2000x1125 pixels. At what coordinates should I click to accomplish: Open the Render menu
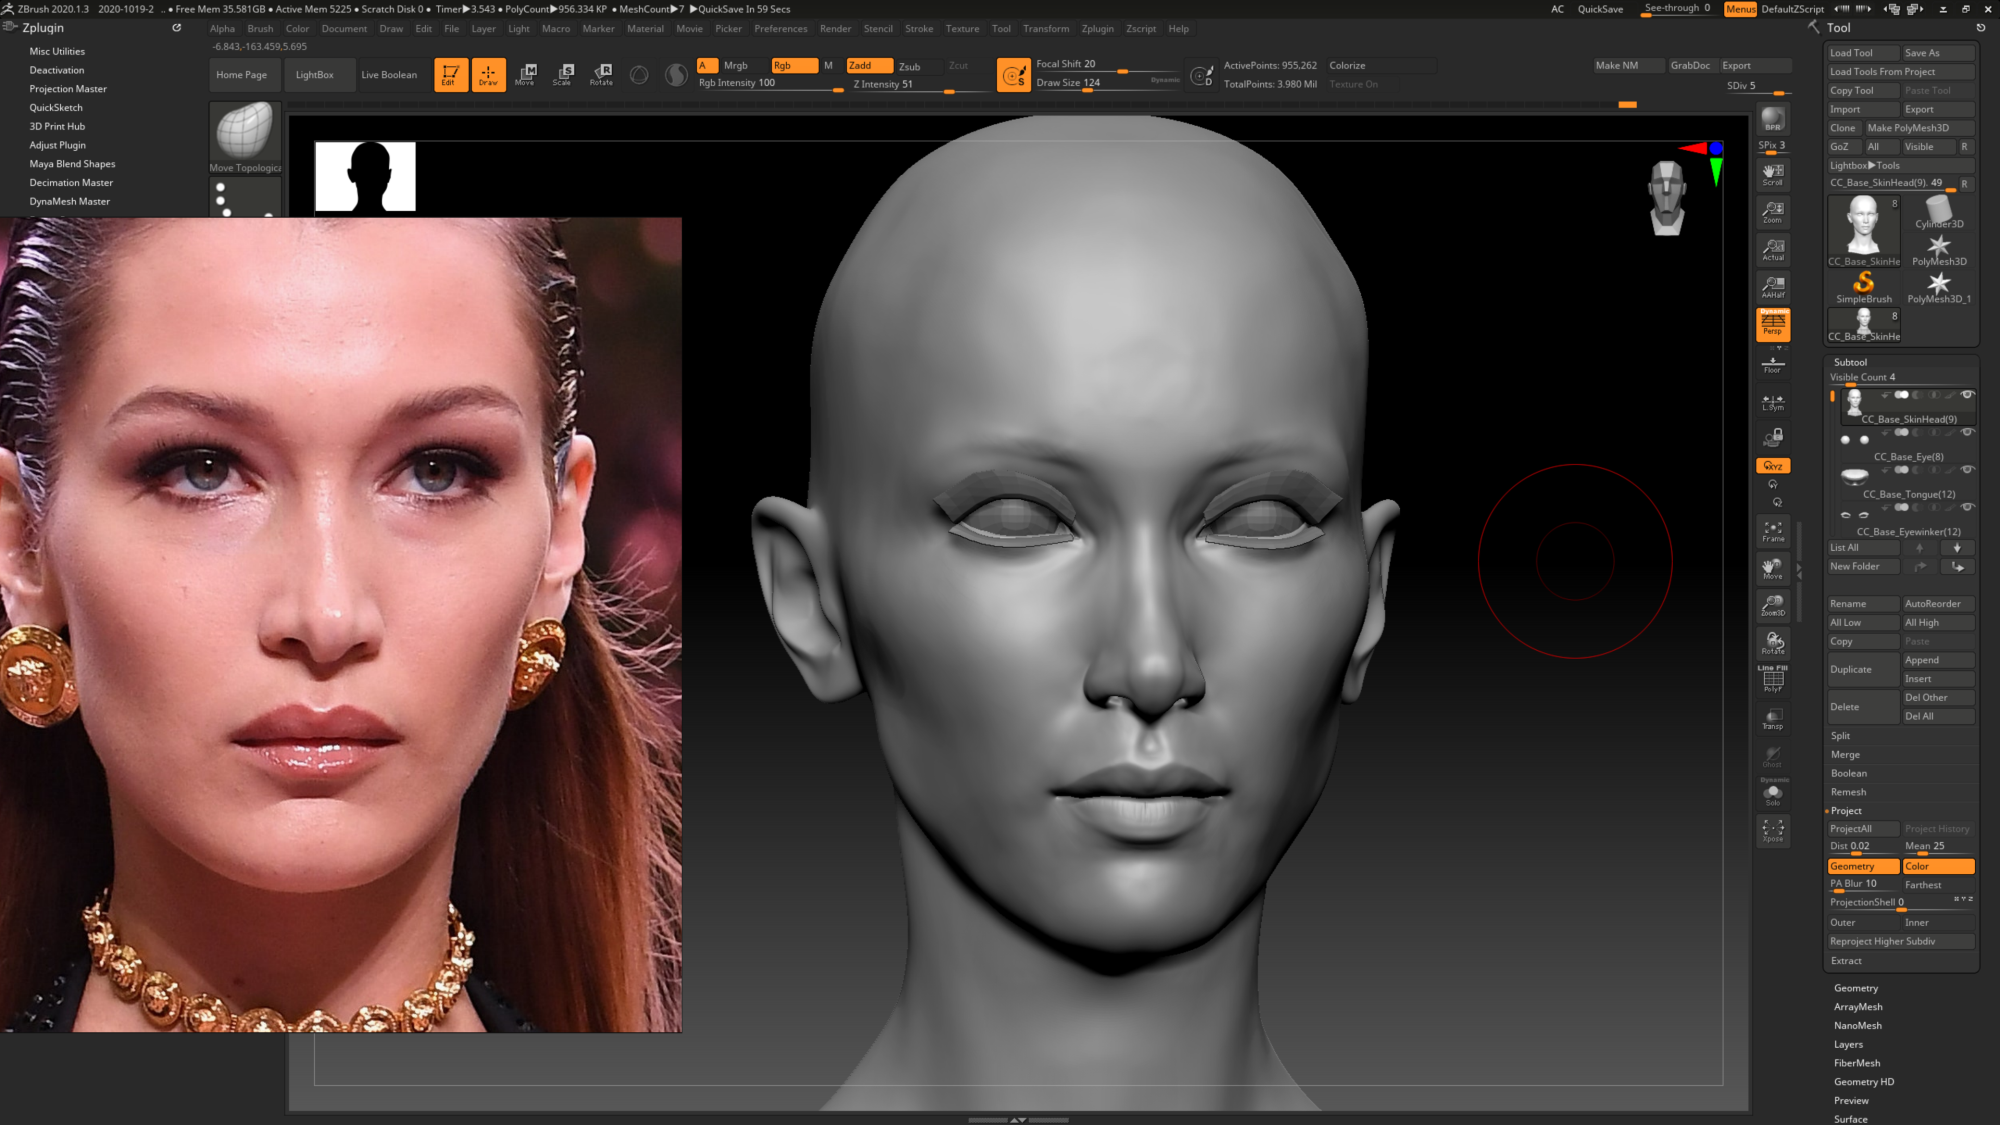835,29
